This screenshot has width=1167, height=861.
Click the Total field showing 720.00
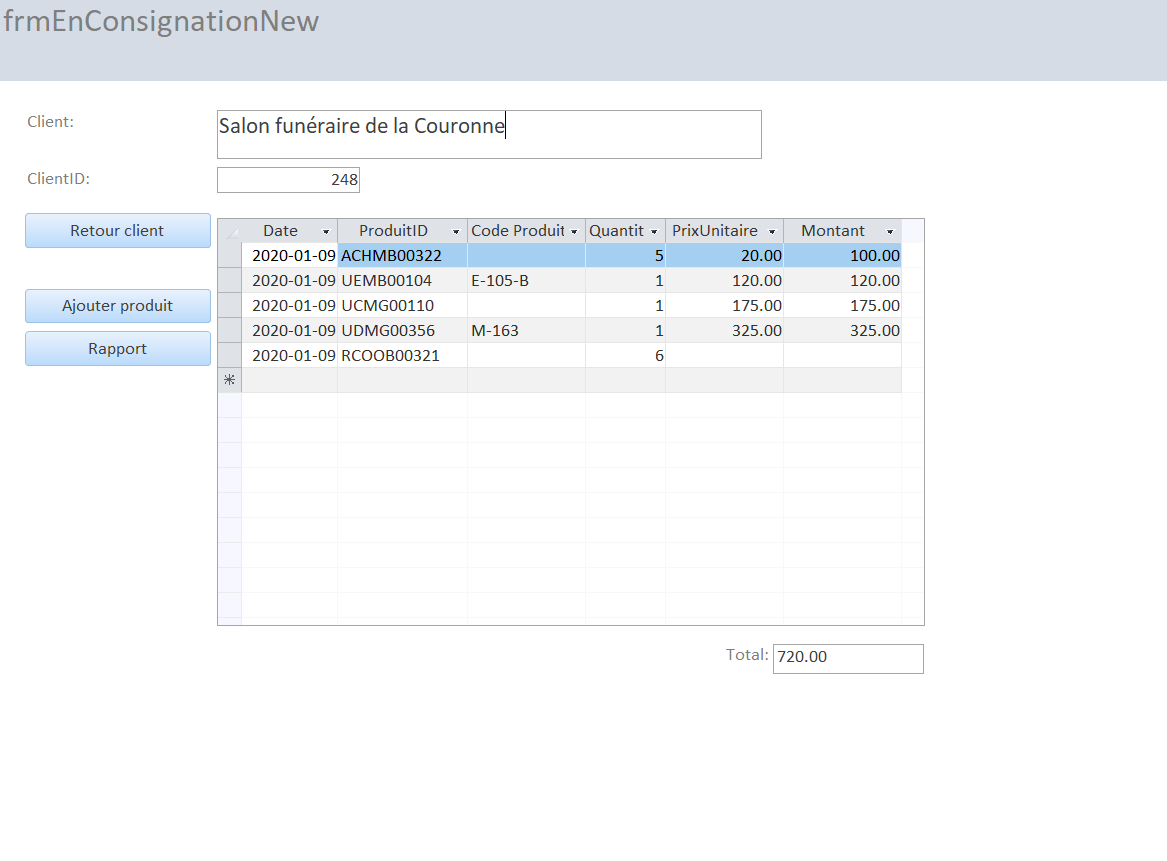click(847, 658)
